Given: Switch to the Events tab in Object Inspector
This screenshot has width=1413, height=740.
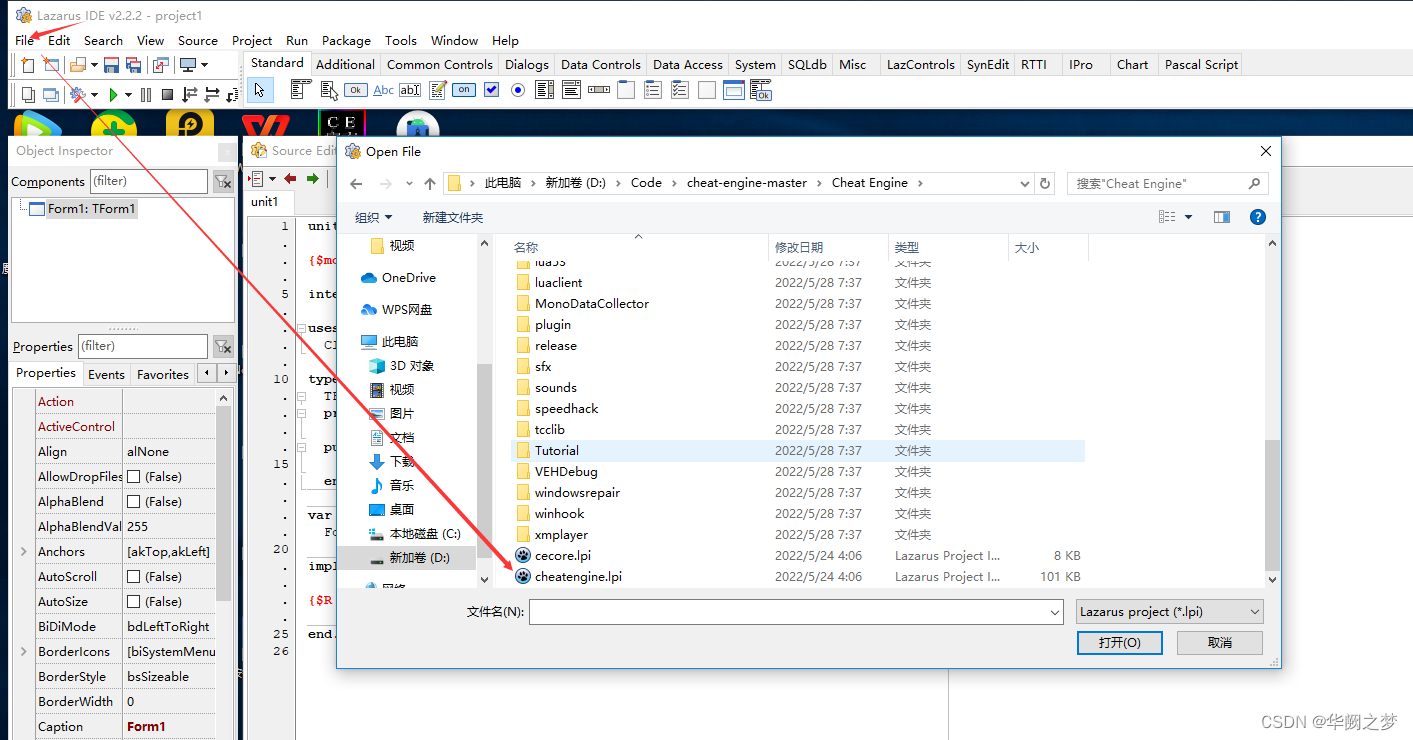Looking at the screenshot, I should pyautogui.click(x=106, y=374).
